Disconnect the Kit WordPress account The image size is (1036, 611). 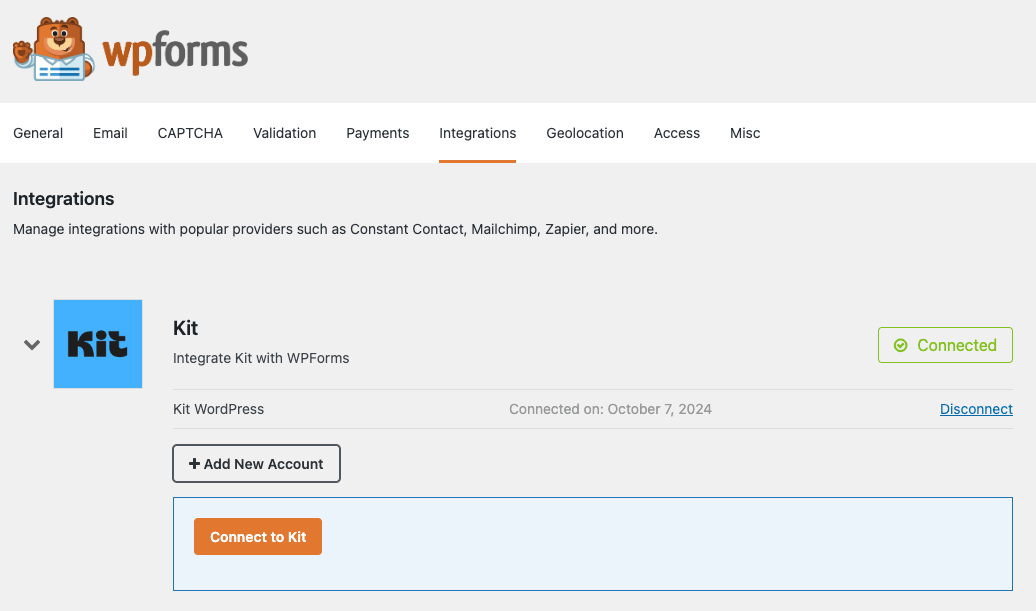pos(976,409)
